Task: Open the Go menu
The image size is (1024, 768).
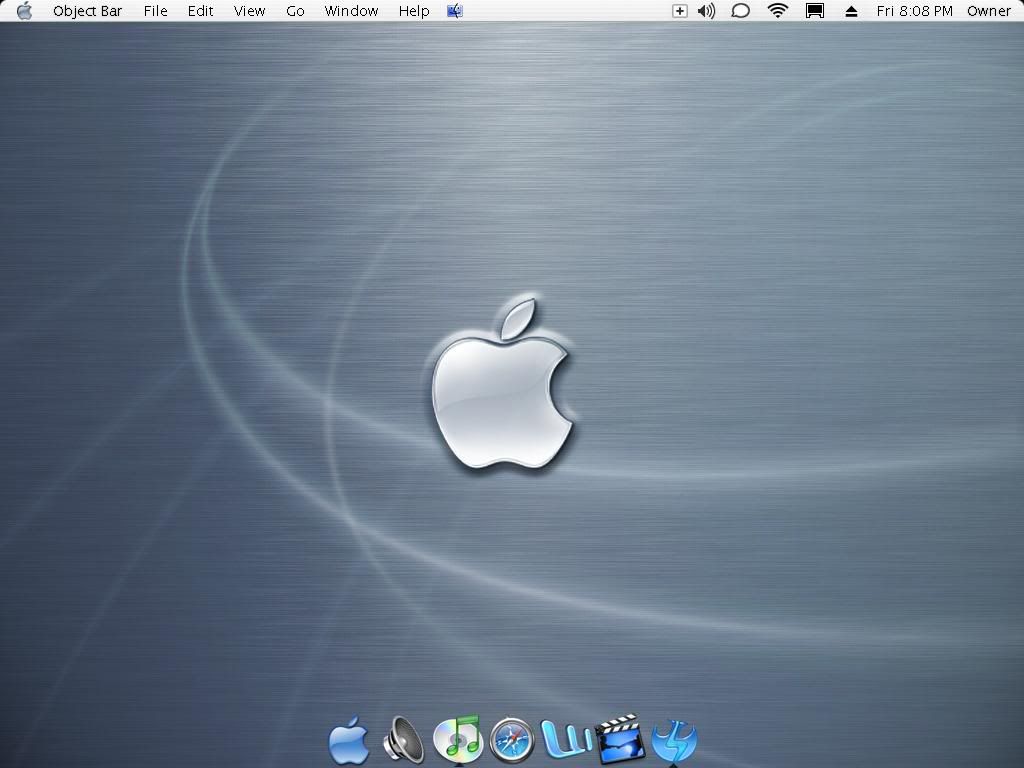Action: point(295,11)
